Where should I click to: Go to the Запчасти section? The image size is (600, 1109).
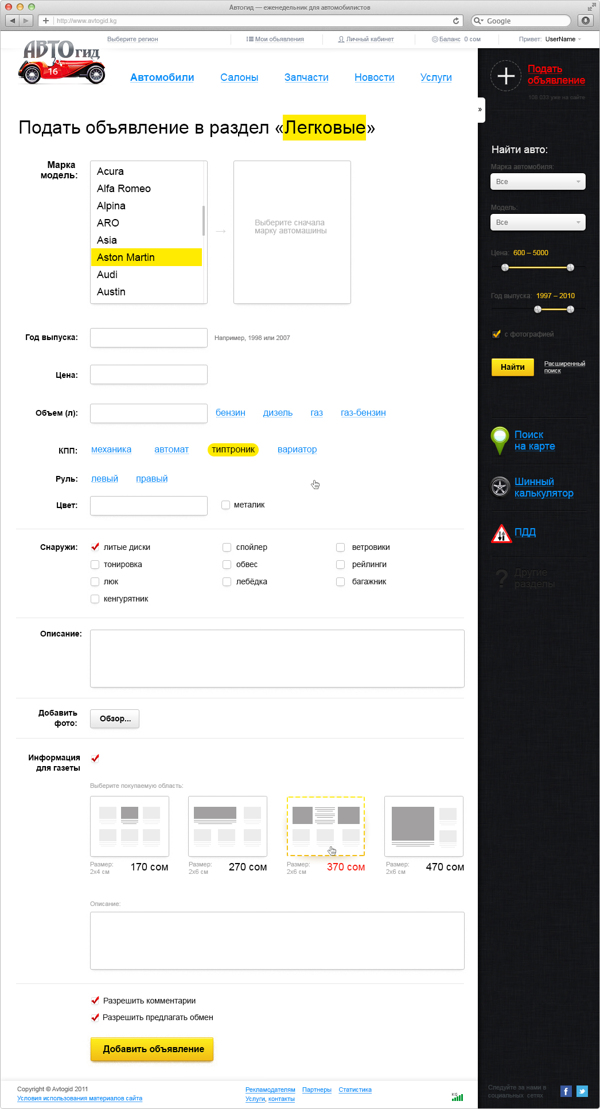306,77
